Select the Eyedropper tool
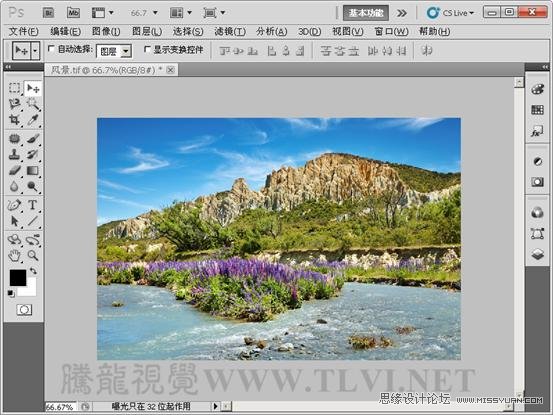The image size is (553, 415). point(32,120)
